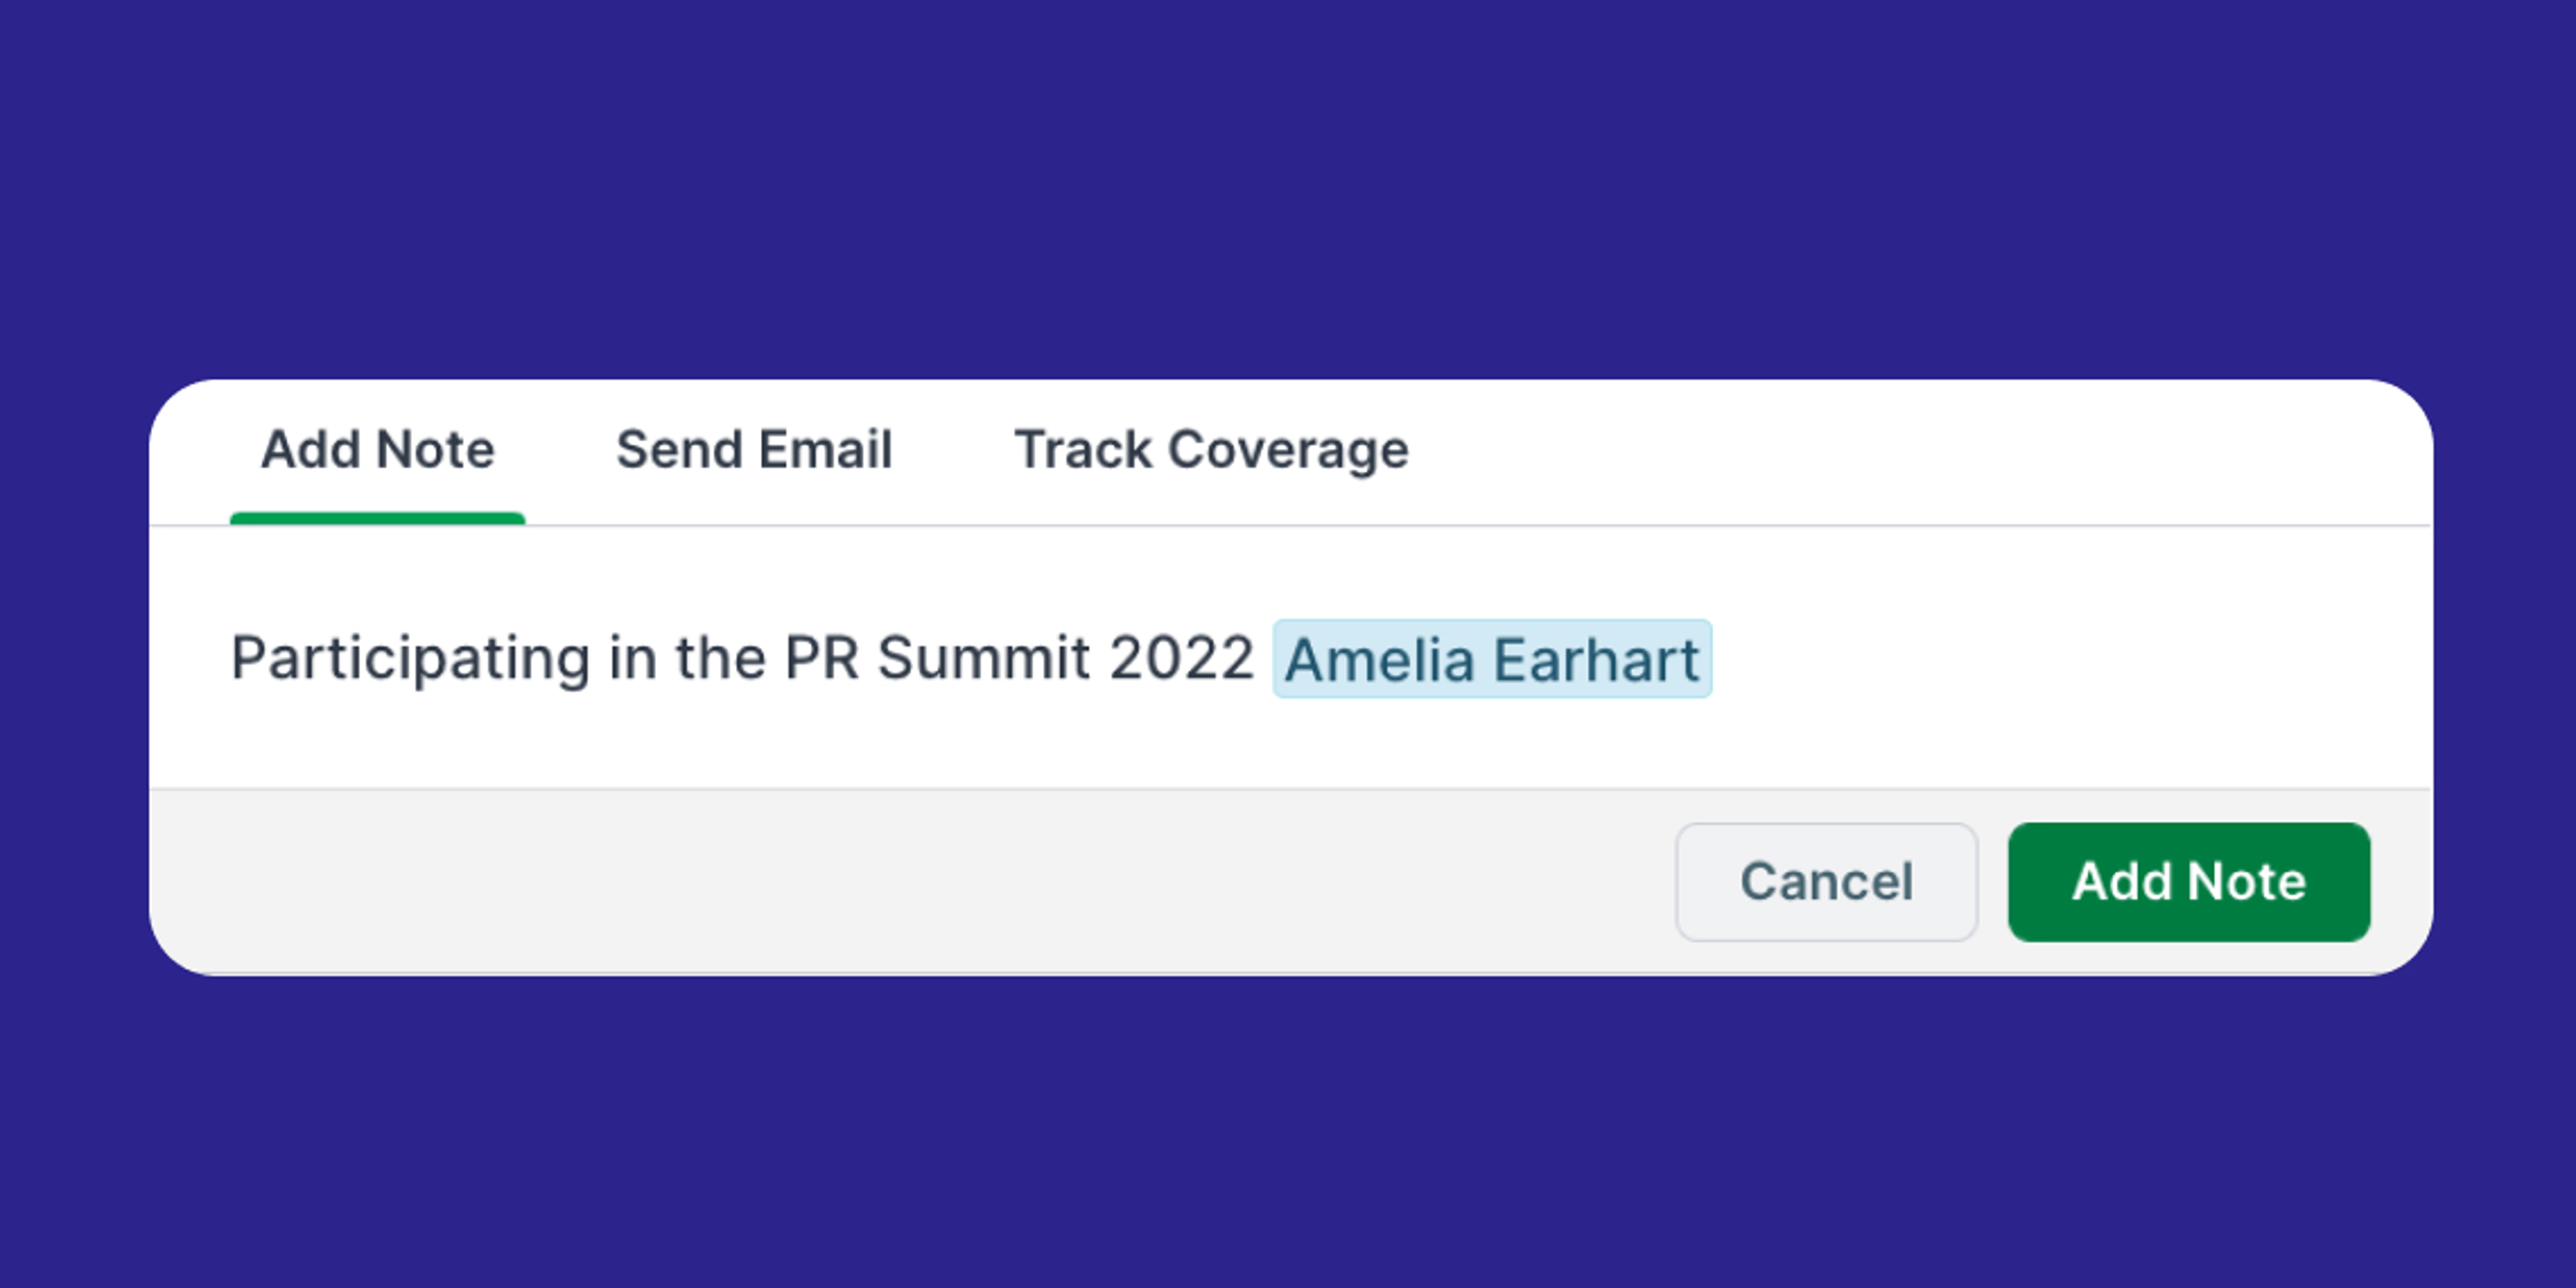Click the green underline tab indicator
This screenshot has width=2576, height=1288.
coord(377,516)
